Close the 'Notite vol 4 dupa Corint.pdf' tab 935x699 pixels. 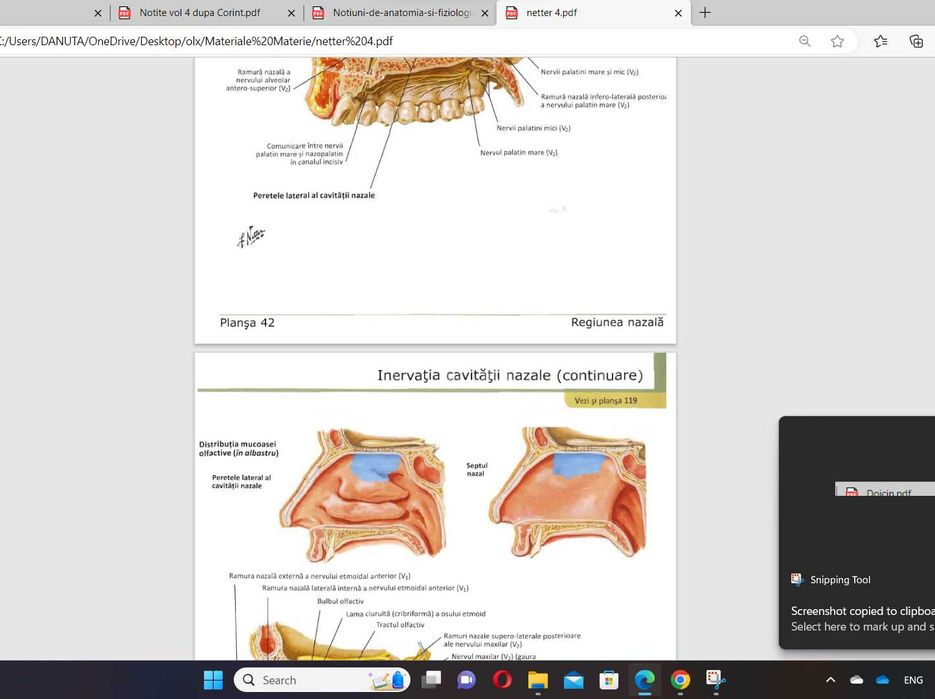(x=291, y=13)
